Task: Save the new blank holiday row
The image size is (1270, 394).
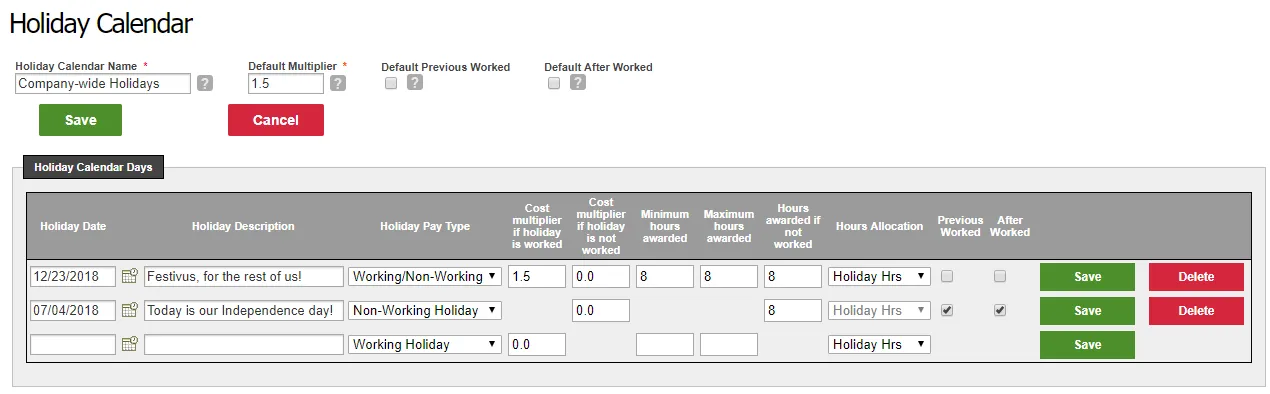Action: [x=1087, y=345]
